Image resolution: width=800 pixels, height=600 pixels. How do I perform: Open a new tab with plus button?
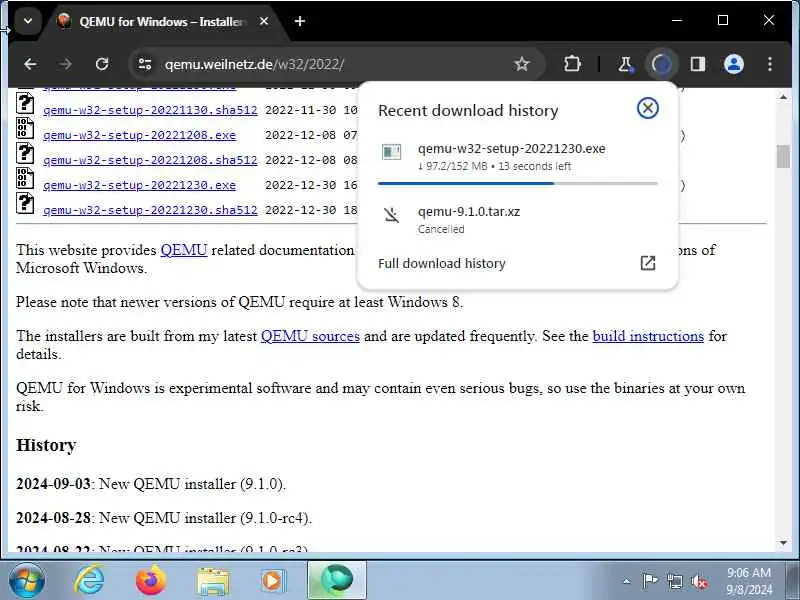coord(300,21)
